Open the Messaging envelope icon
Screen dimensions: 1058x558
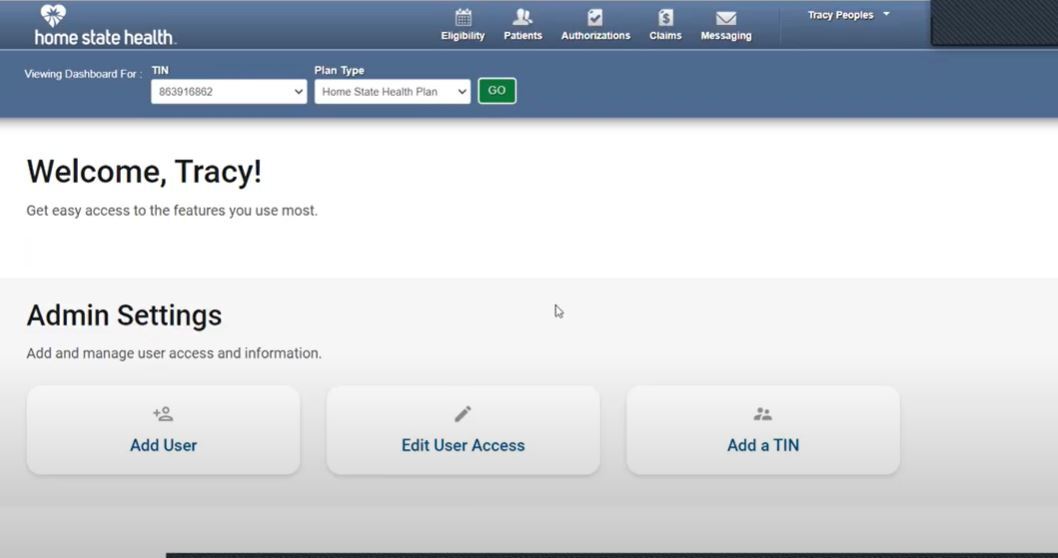click(x=726, y=18)
